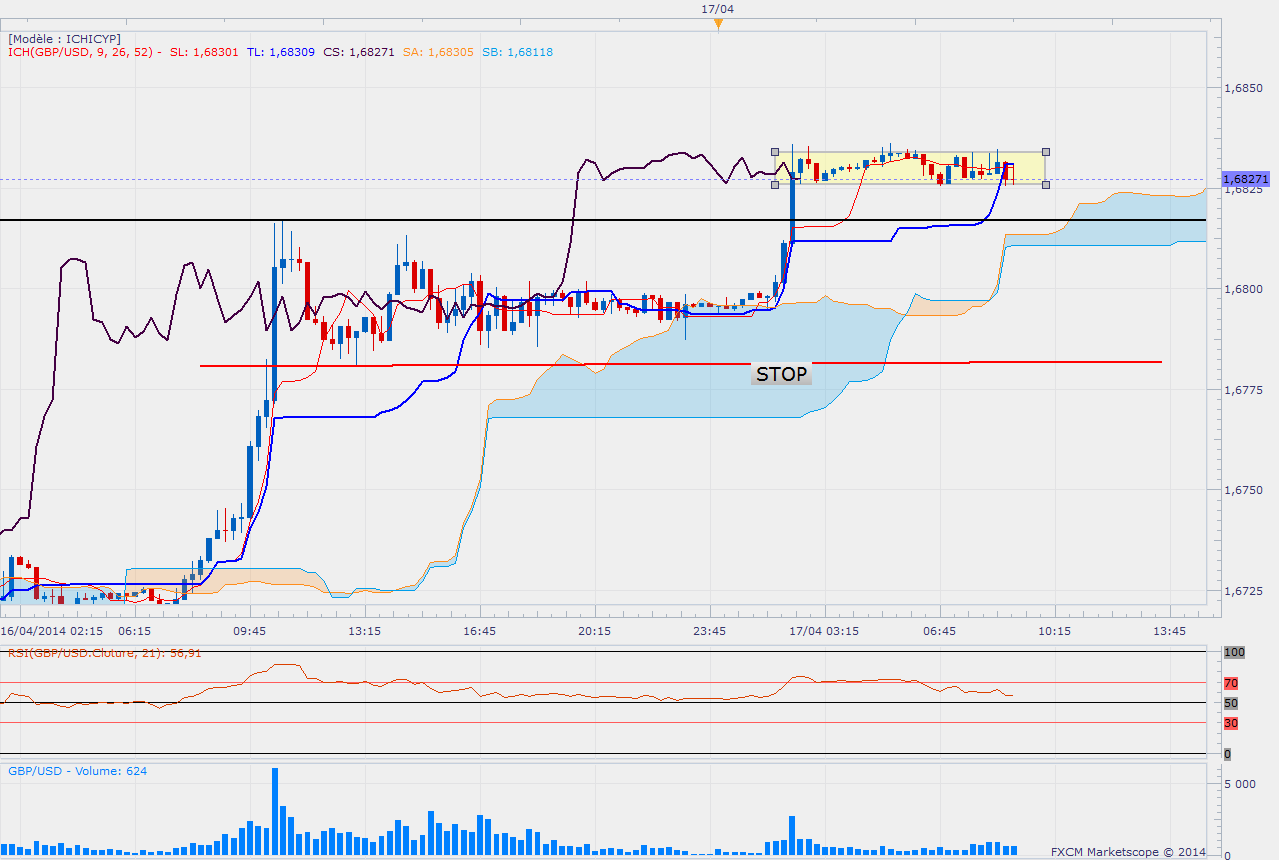The image size is (1279, 860).
Task: Click the 5 000 volume axis label
Action: click(x=1241, y=784)
